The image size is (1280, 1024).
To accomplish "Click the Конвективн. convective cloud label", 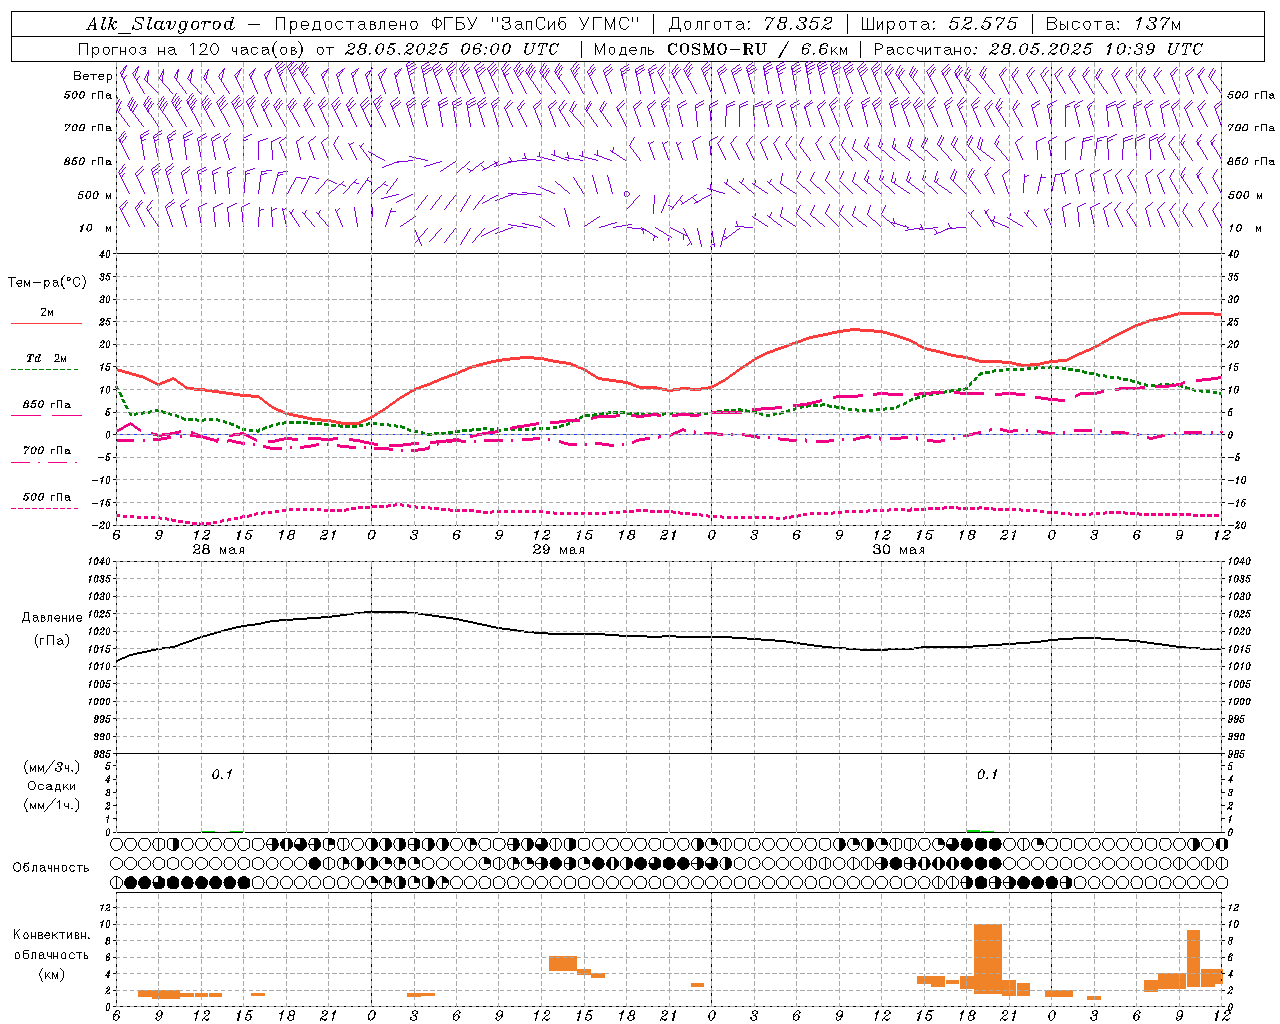I will pos(52,935).
